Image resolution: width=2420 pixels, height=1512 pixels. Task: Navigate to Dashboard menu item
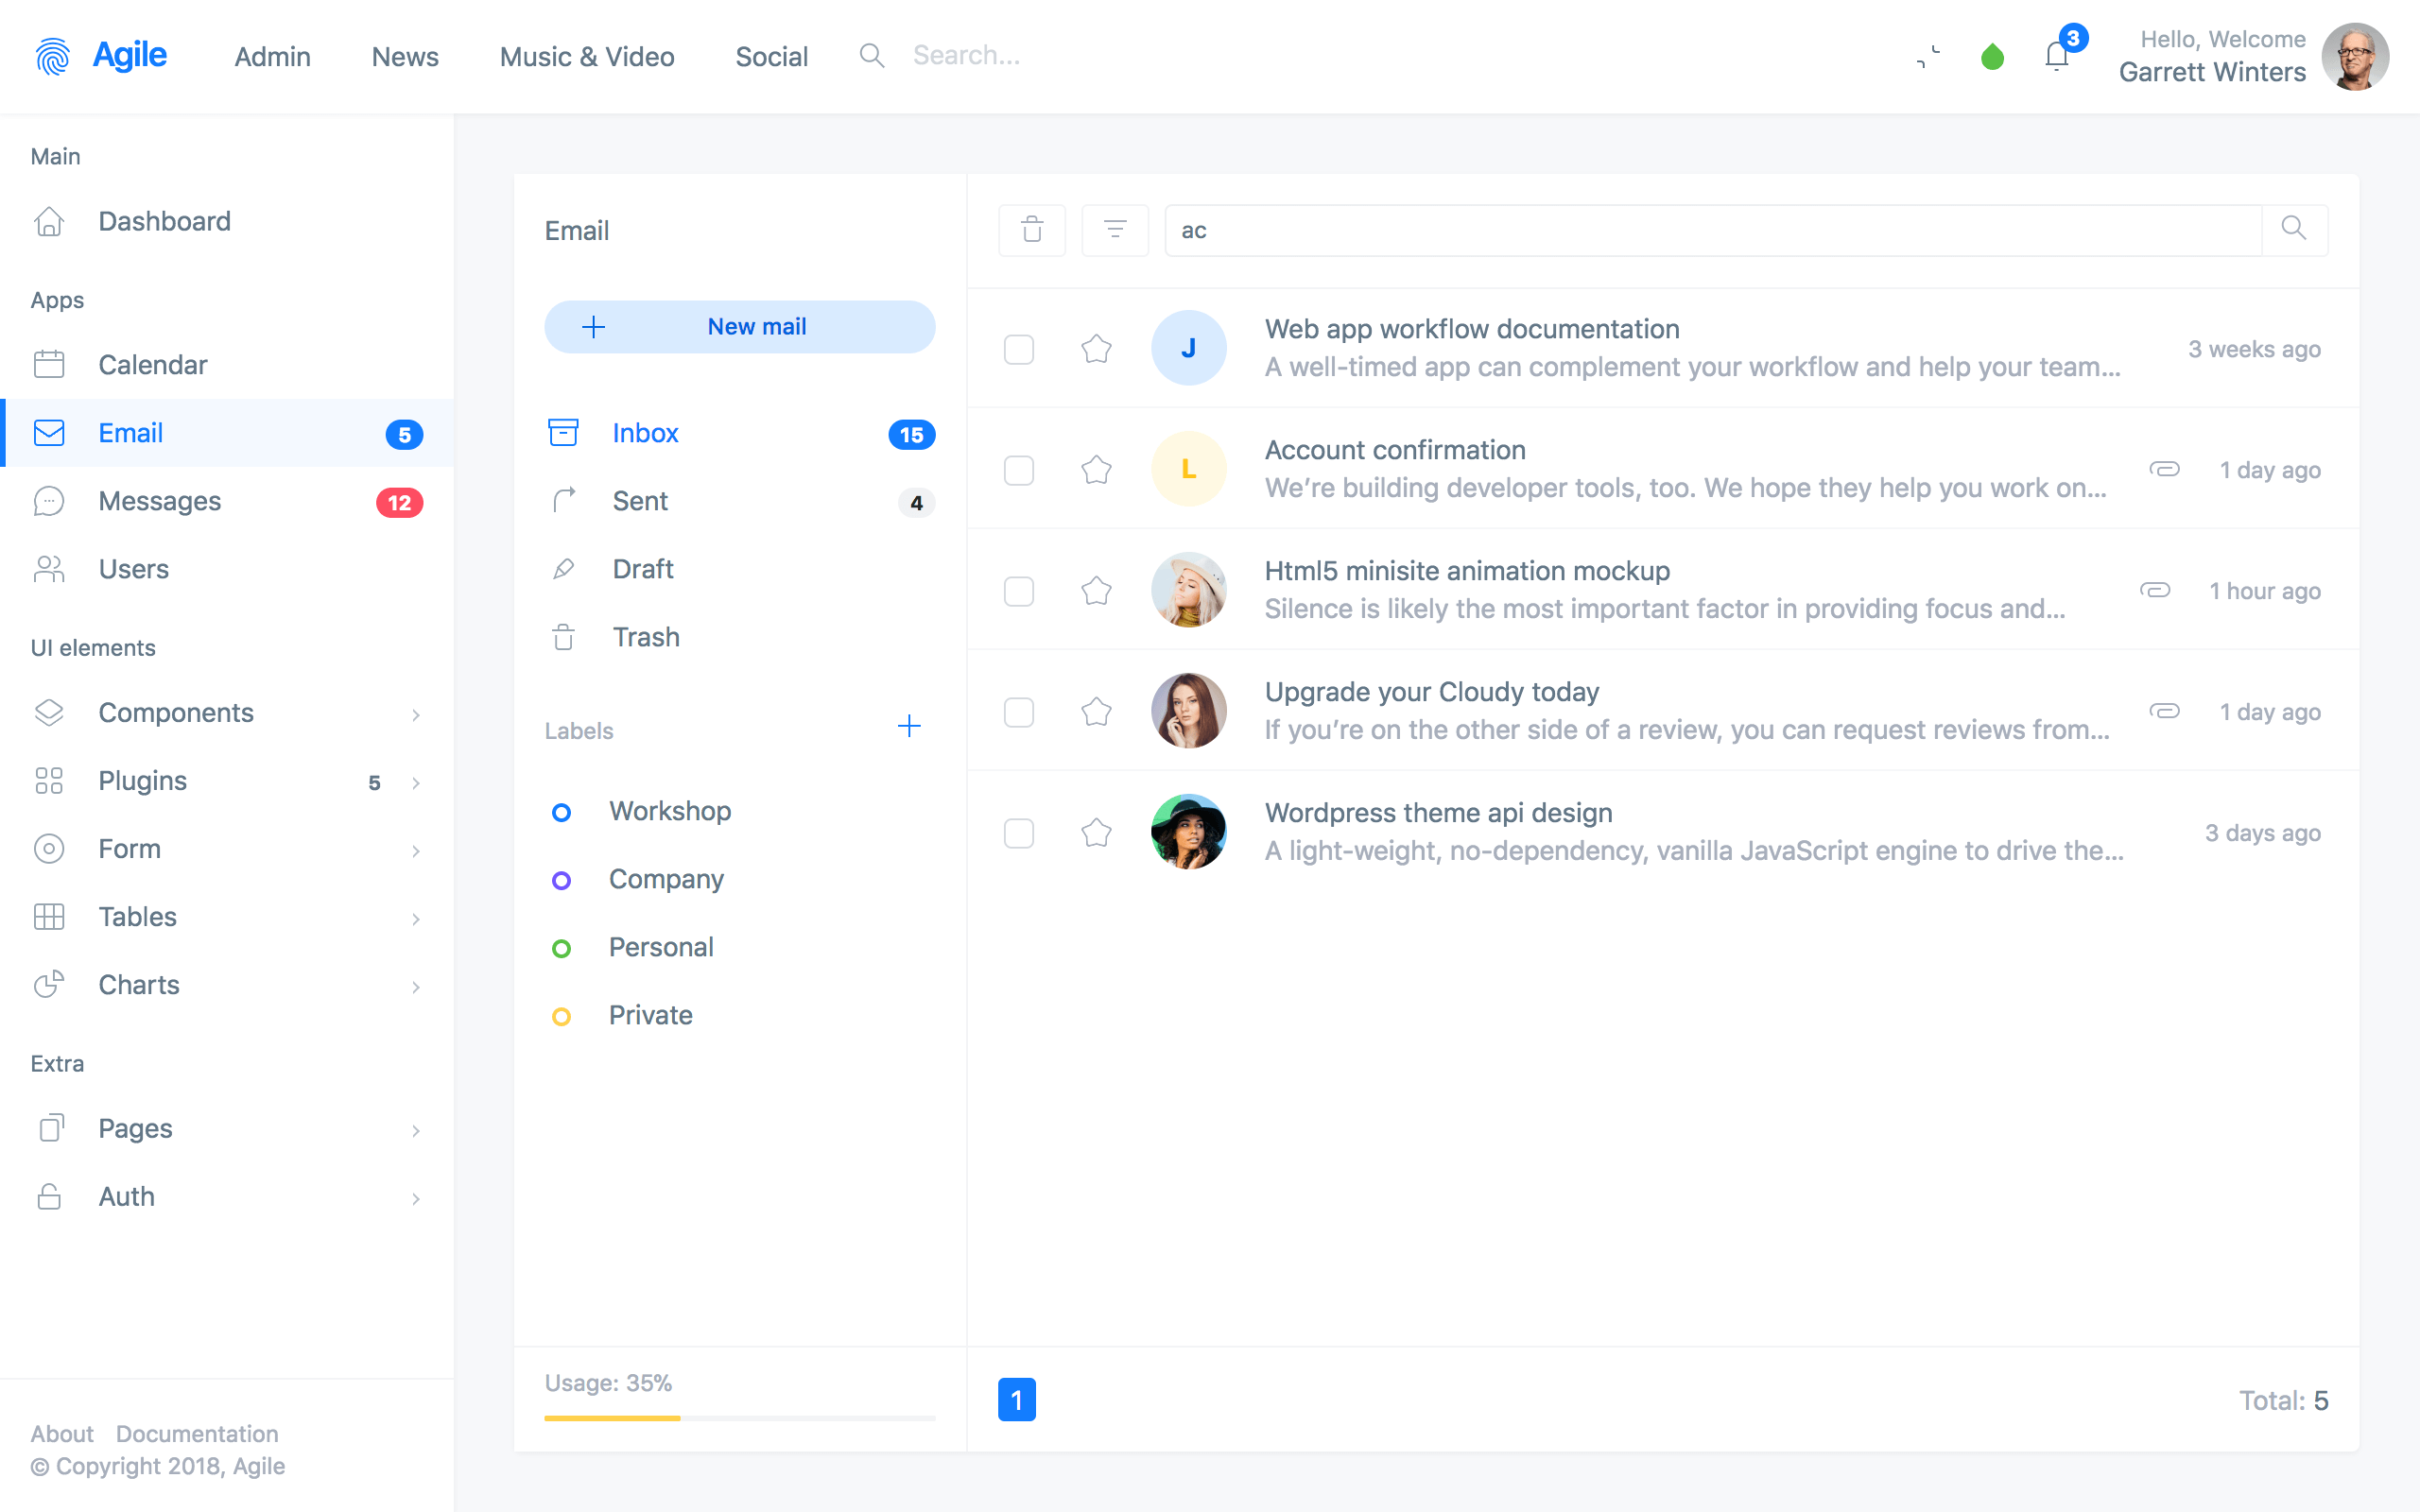tap(164, 219)
